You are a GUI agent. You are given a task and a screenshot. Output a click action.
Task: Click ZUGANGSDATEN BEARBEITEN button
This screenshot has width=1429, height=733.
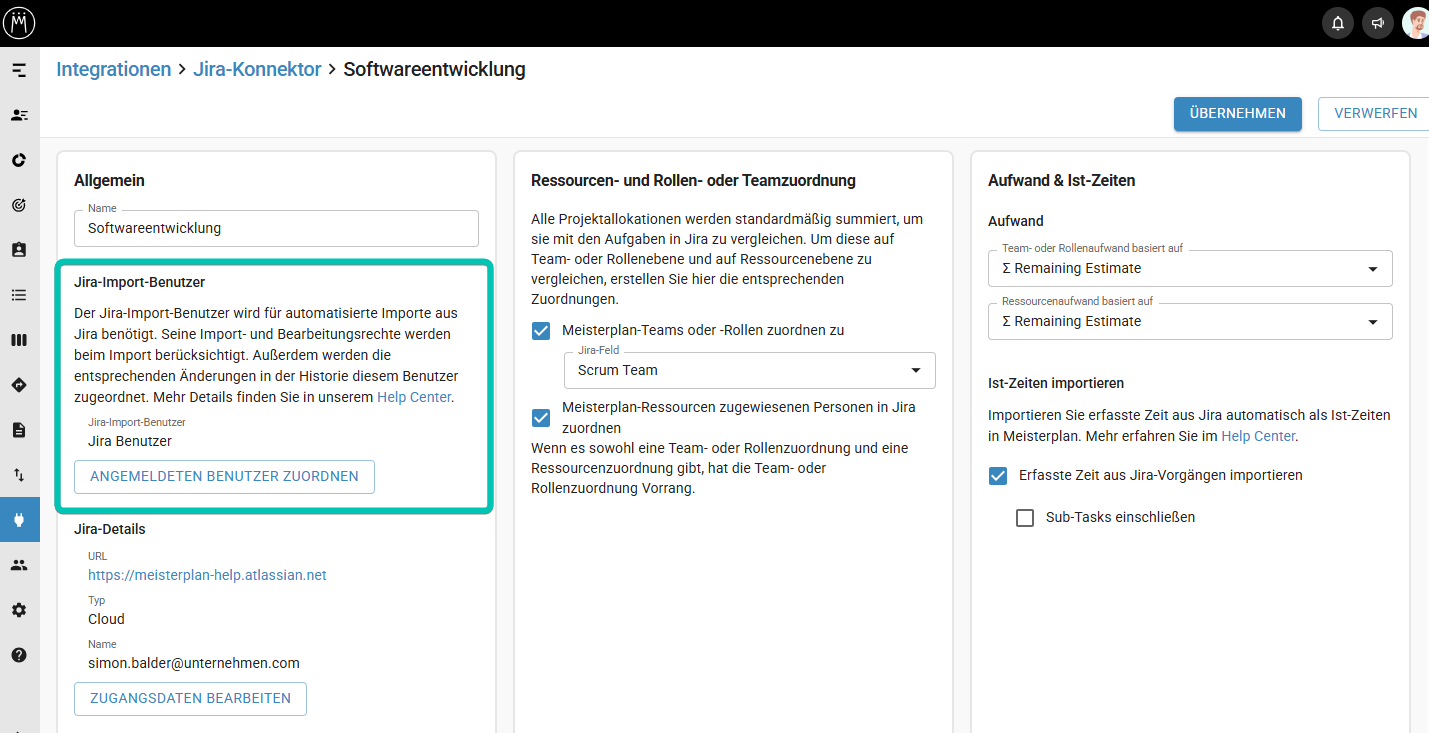tap(190, 698)
